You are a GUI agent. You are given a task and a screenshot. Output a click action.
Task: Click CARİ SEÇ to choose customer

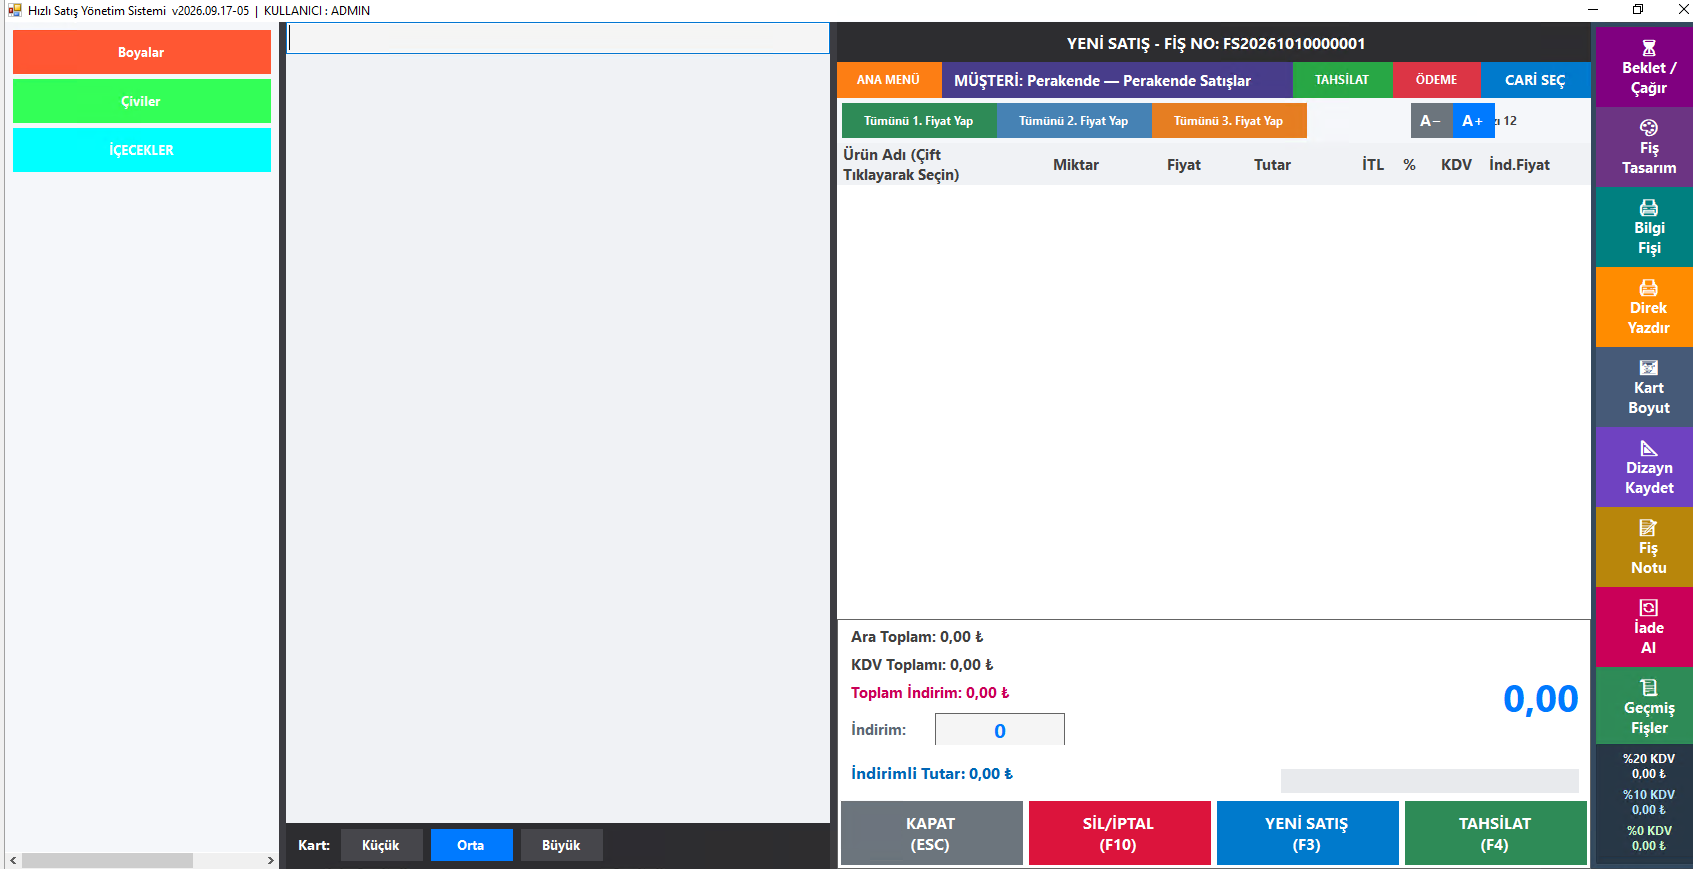pos(1535,80)
